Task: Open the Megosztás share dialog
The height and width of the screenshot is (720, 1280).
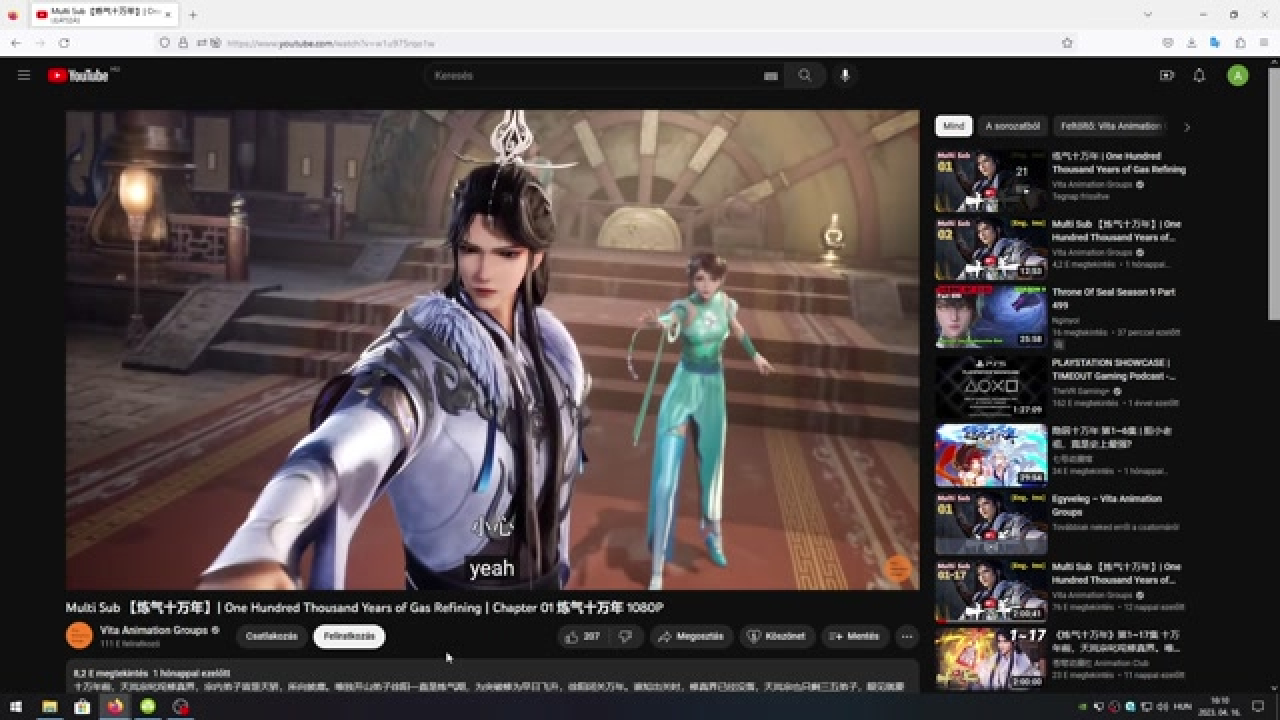Action: click(x=691, y=637)
